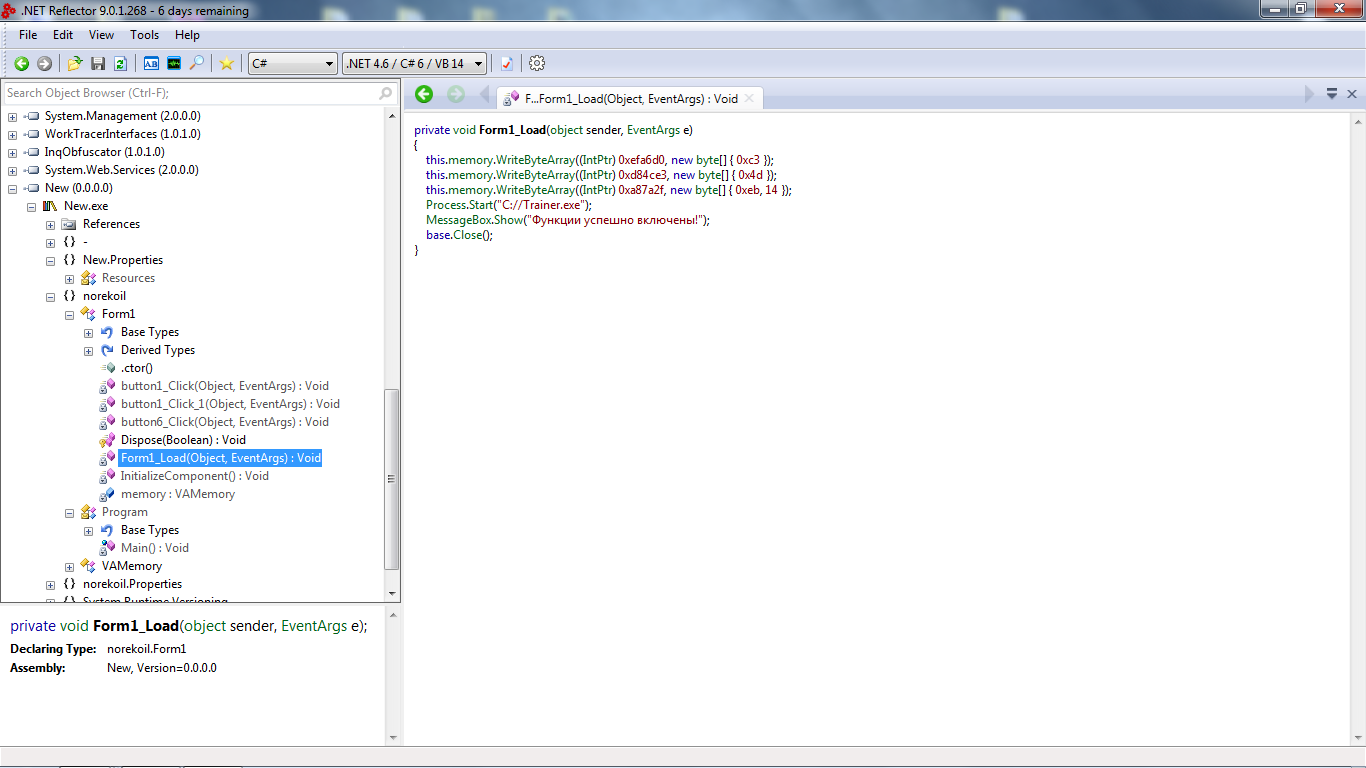Screen dimensions: 1366x768
Task: Click the toolbar green Back arrow
Action: click(21, 63)
